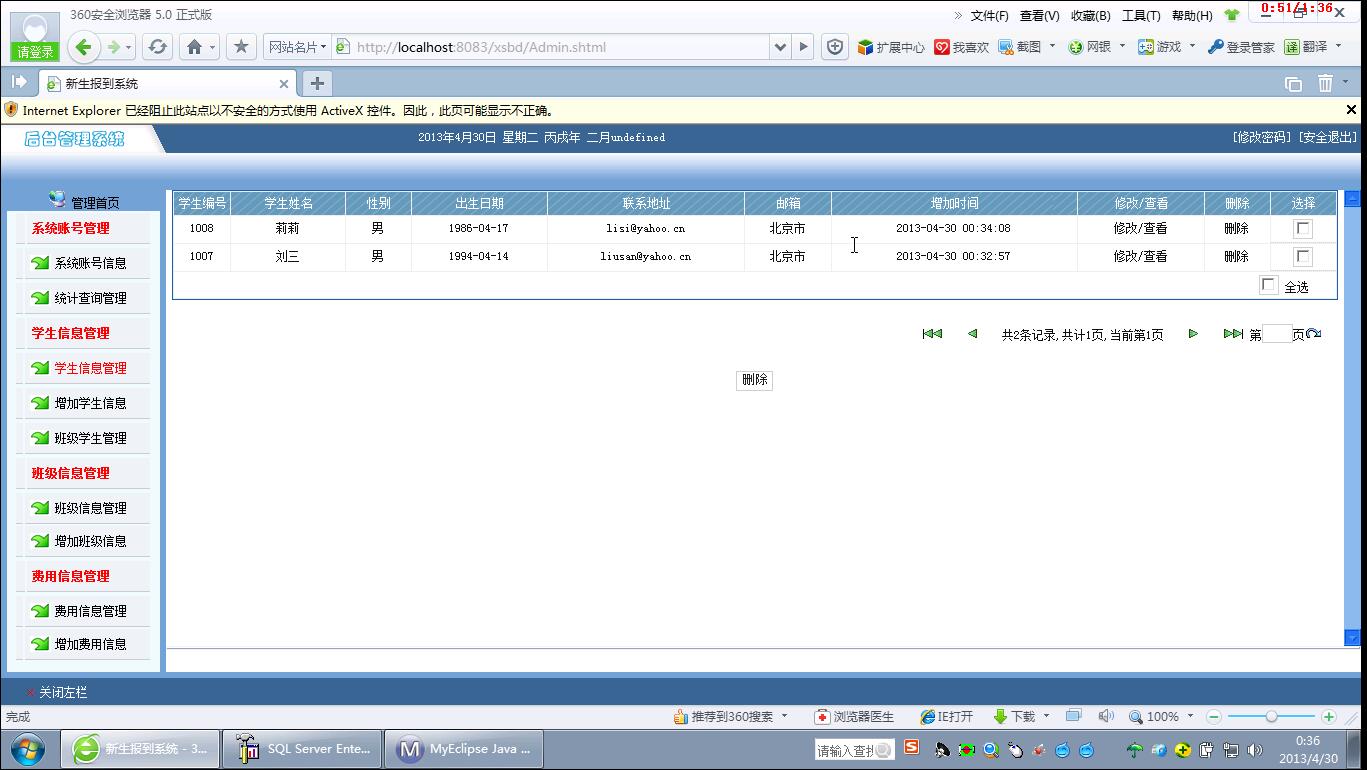Screen dimensions: 1367x770
Task: Select the checkbox for student 1008
Action: tap(1303, 229)
